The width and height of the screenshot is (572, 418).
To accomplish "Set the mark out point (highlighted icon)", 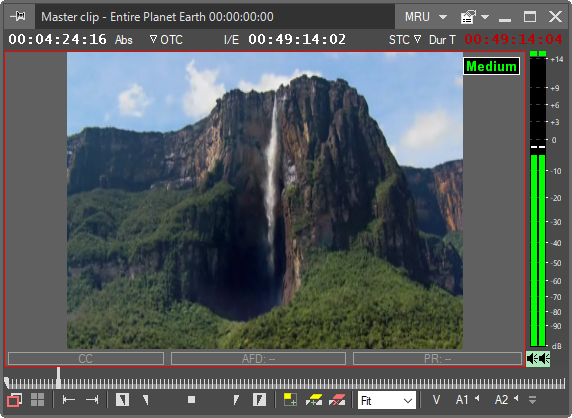I will tap(259, 400).
